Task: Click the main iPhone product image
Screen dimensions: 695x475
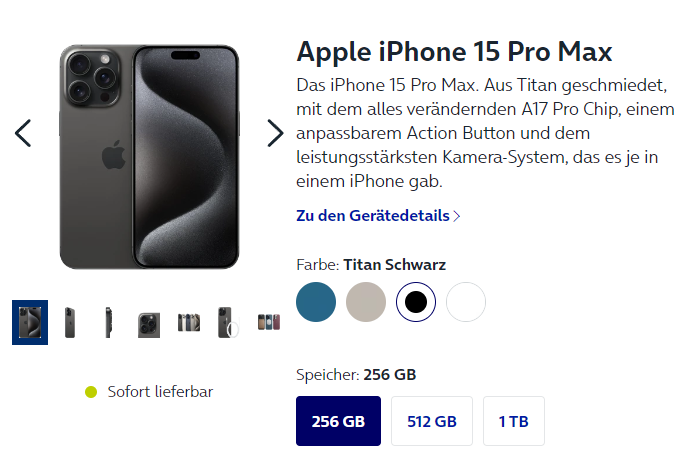Action: point(149,156)
